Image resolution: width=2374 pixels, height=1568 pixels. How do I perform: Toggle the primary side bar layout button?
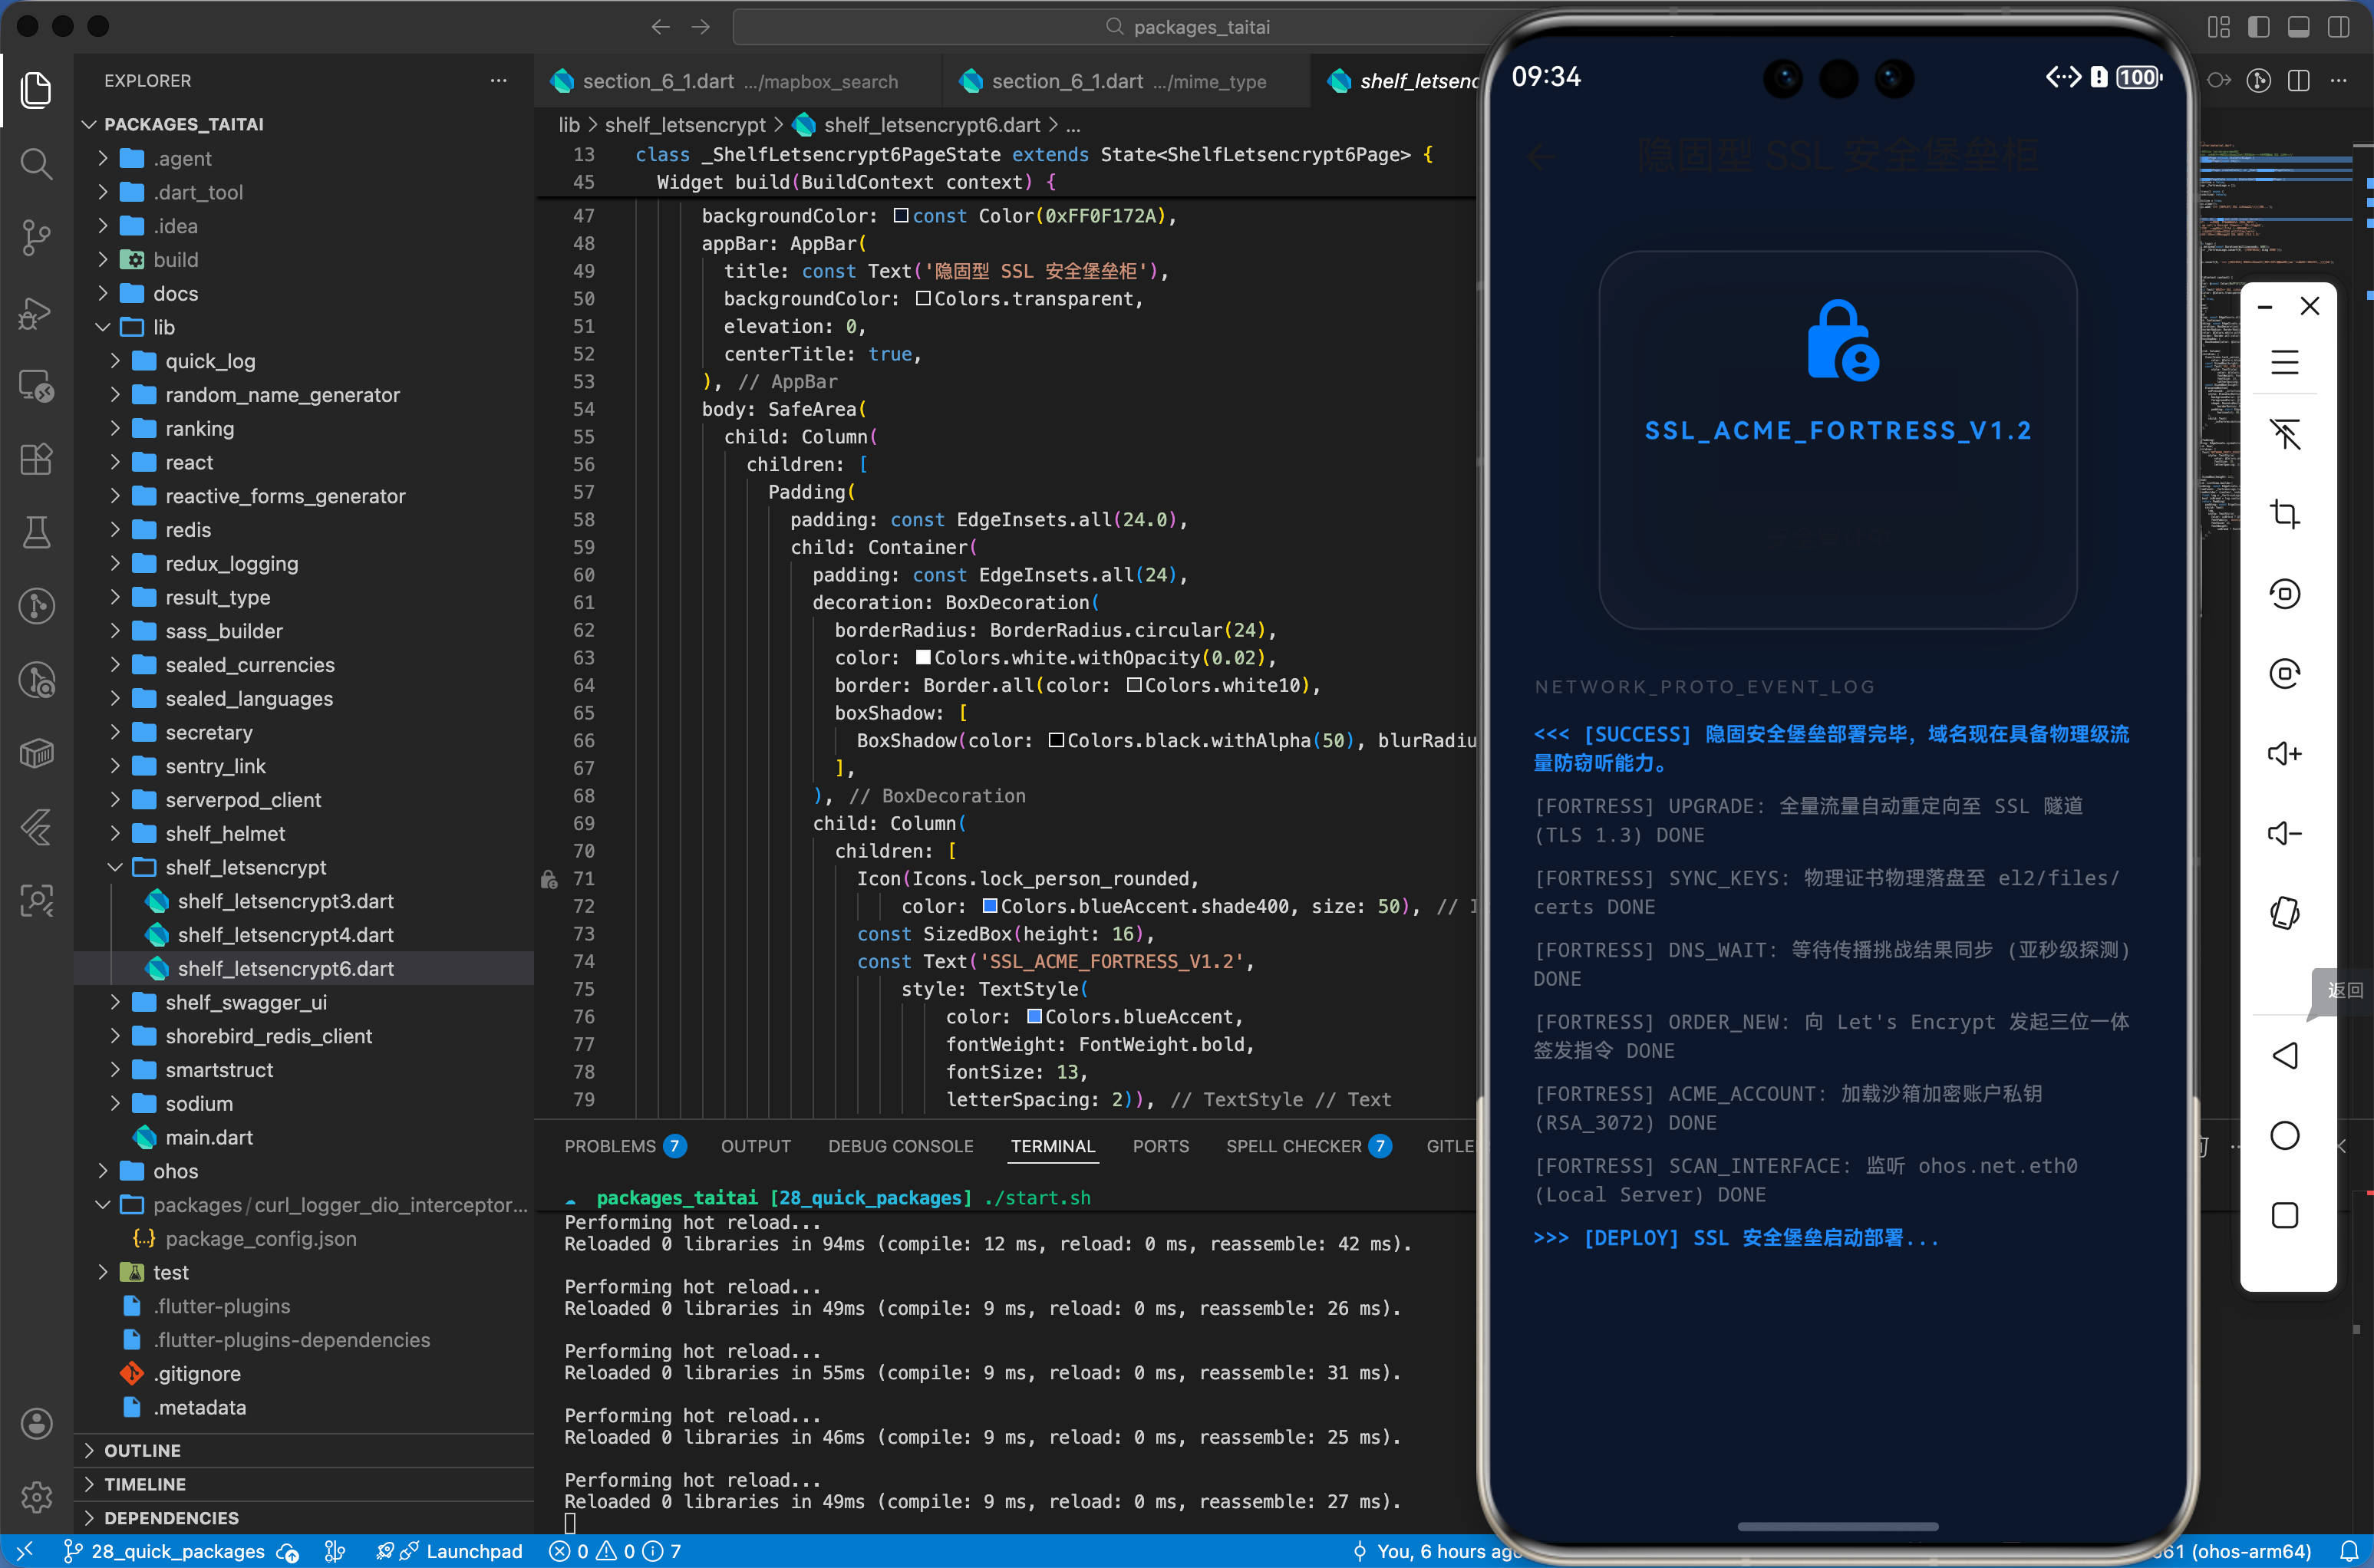(2258, 27)
